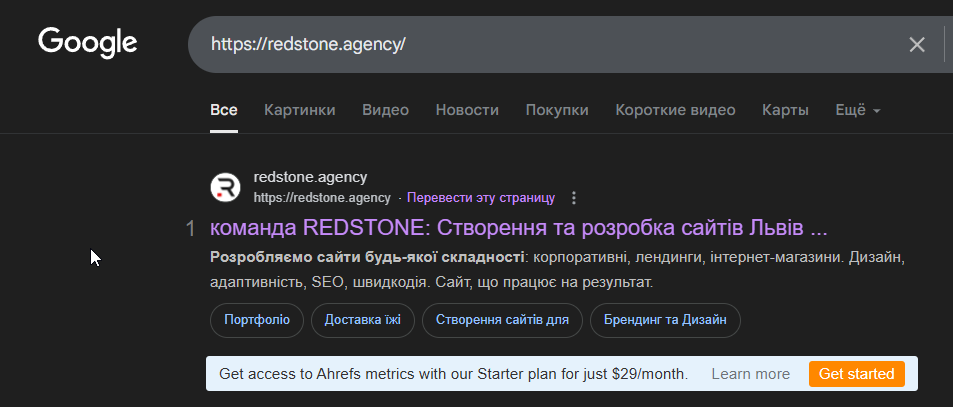The width and height of the screenshot is (953, 407).
Task: Click Перевести эту страницу link
Action: click(481, 198)
